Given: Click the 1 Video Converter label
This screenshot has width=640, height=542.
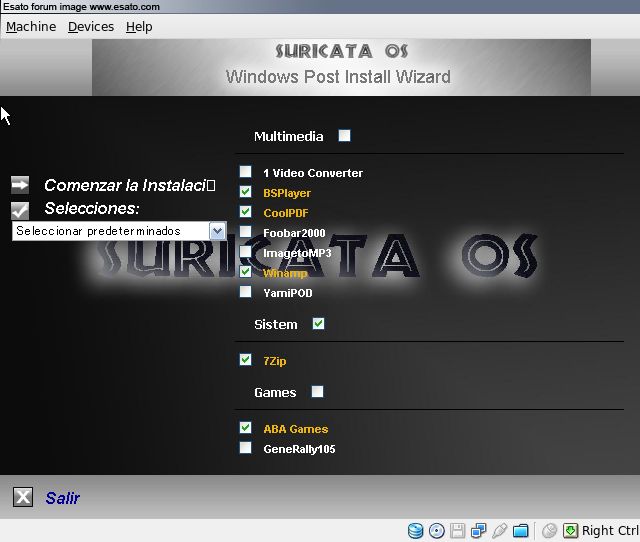Looking at the screenshot, I should tap(313, 173).
